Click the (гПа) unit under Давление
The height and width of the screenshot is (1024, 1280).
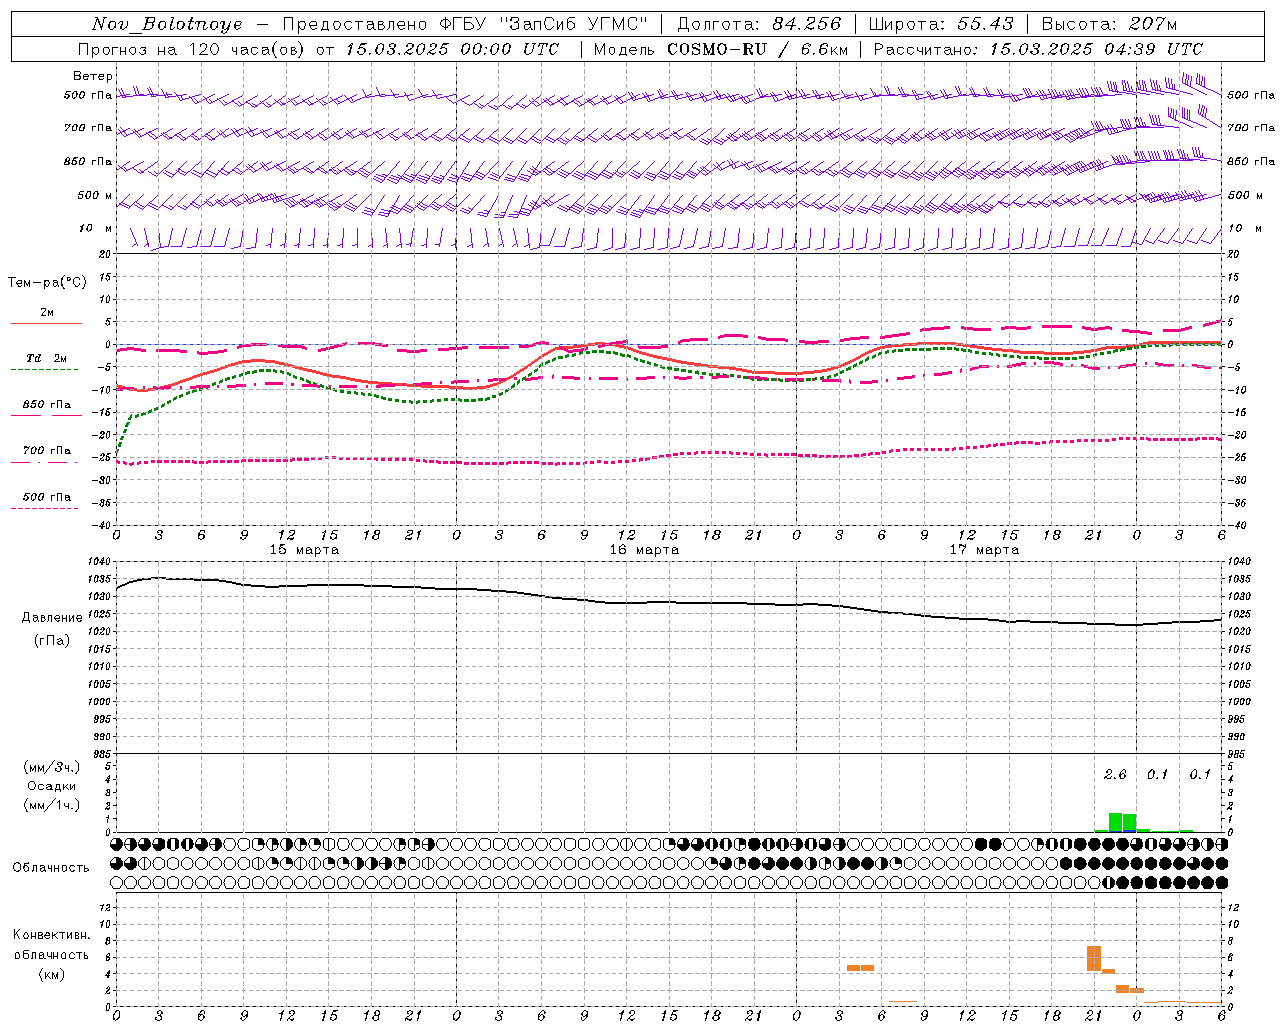(x=52, y=641)
